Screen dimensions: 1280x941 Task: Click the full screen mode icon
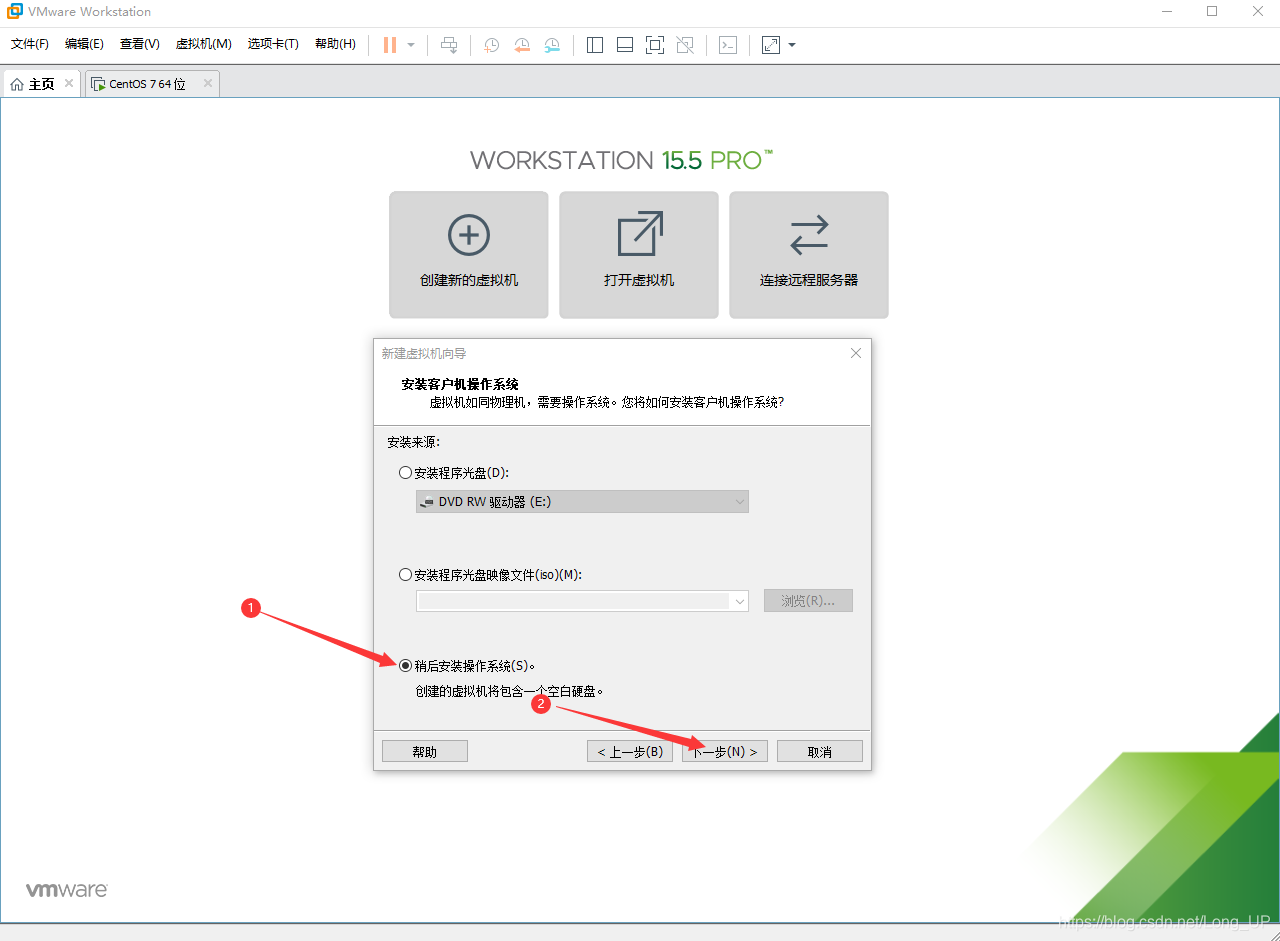tap(655, 45)
